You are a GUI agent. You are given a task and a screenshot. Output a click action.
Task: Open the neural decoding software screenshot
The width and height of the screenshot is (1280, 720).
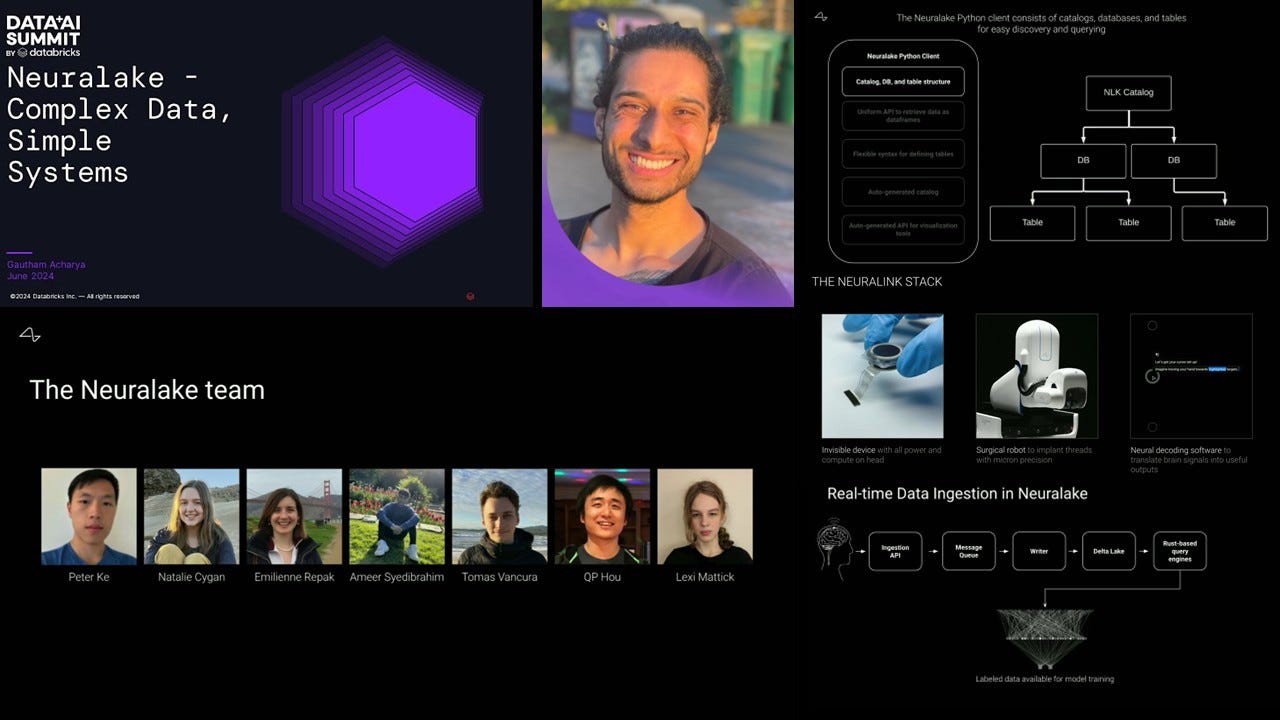(1191, 376)
